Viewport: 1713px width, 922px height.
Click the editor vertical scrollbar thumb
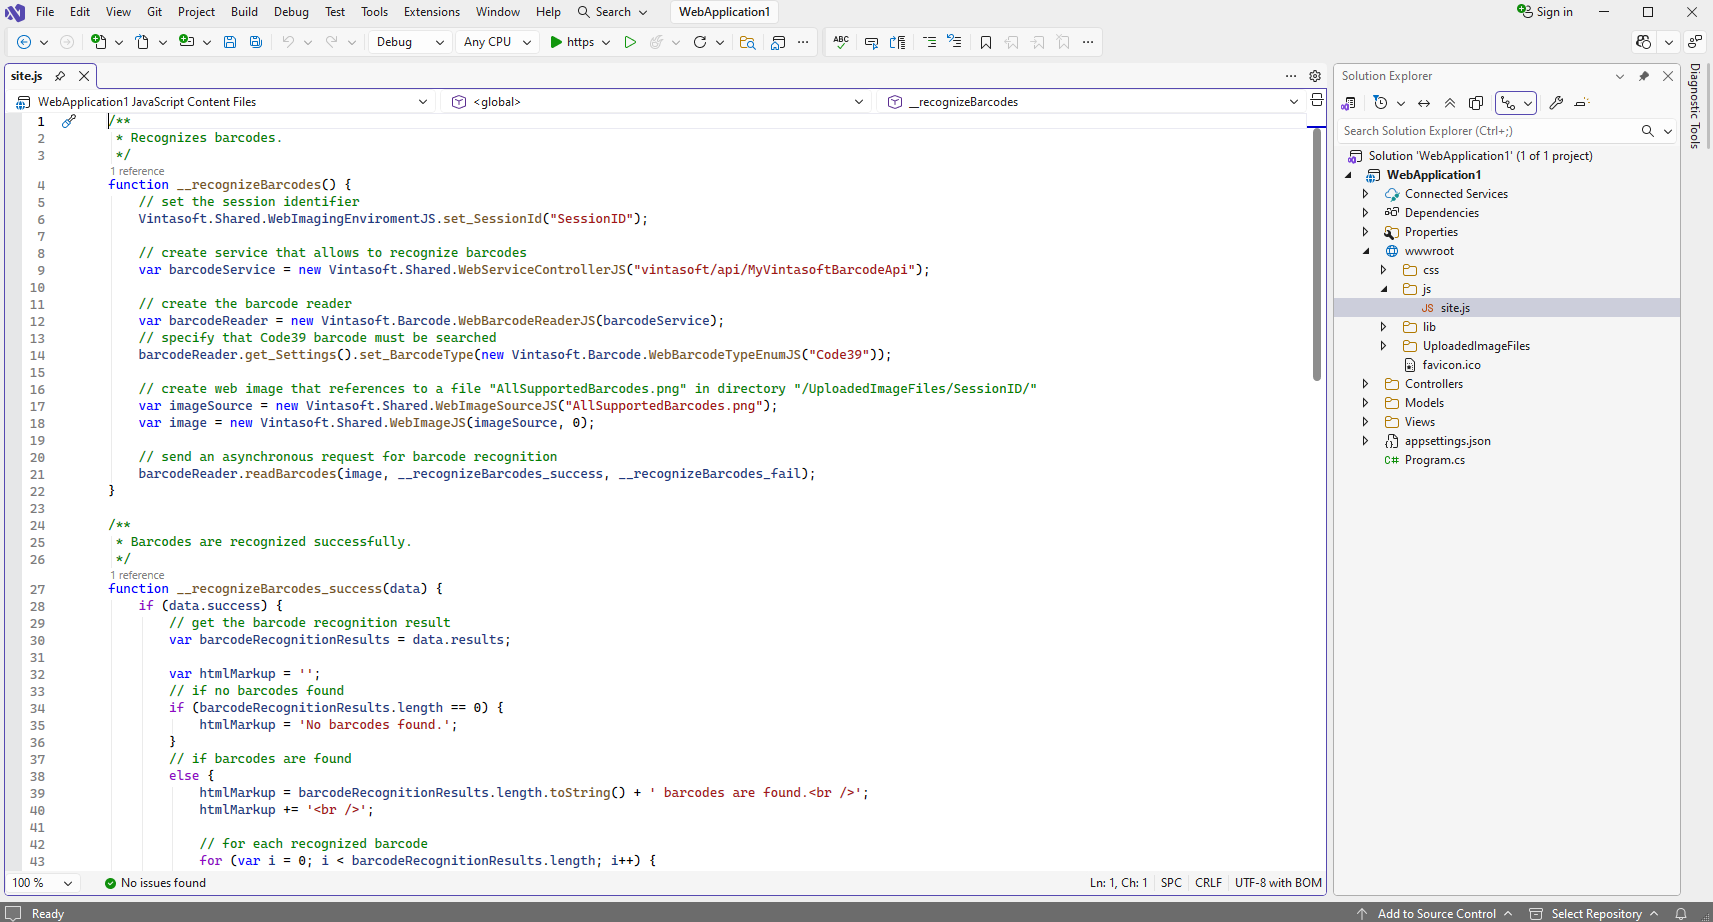(x=1317, y=254)
